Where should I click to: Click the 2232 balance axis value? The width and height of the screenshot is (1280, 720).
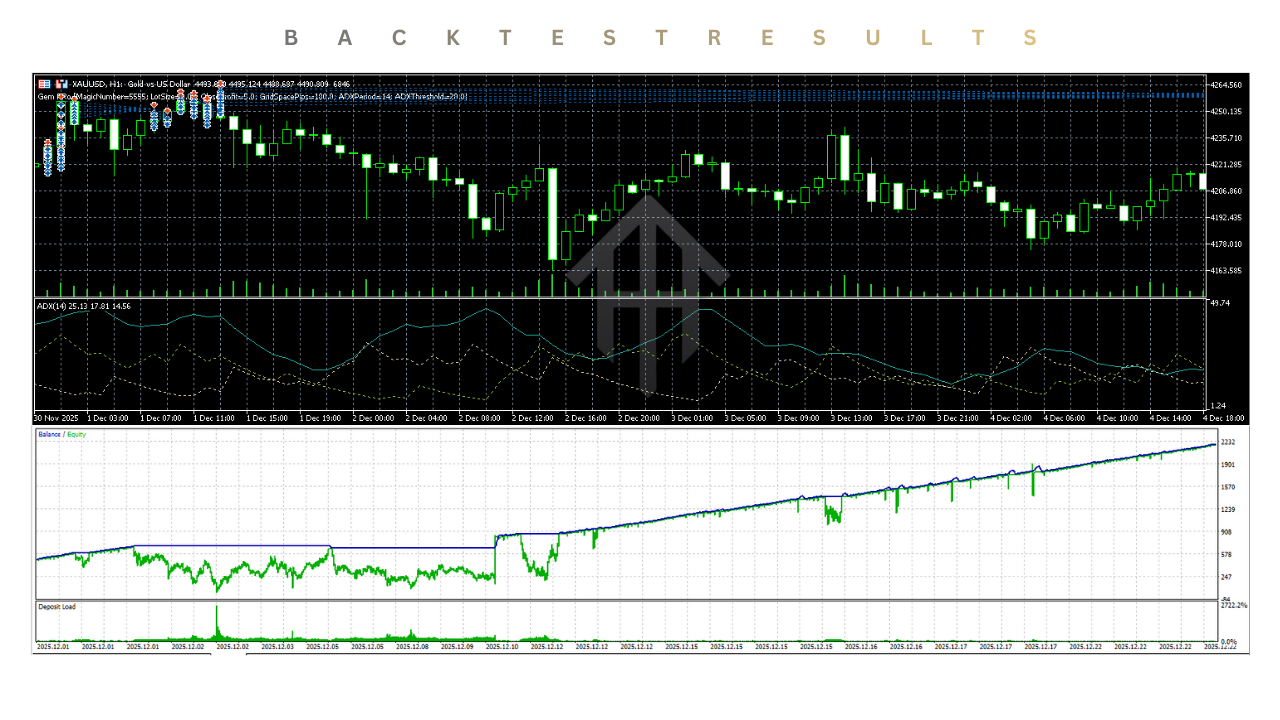click(x=1227, y=442)
